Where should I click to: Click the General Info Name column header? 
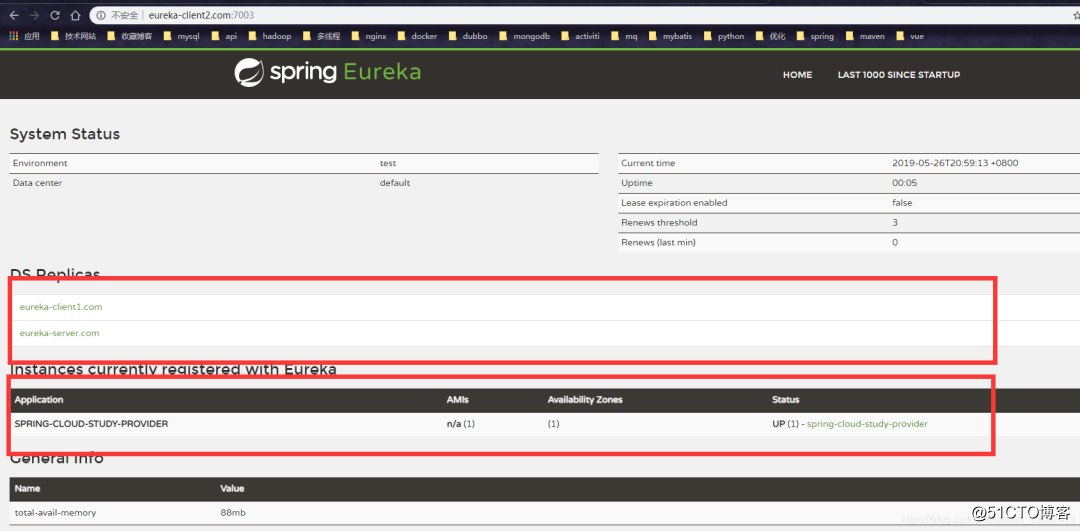28,488
